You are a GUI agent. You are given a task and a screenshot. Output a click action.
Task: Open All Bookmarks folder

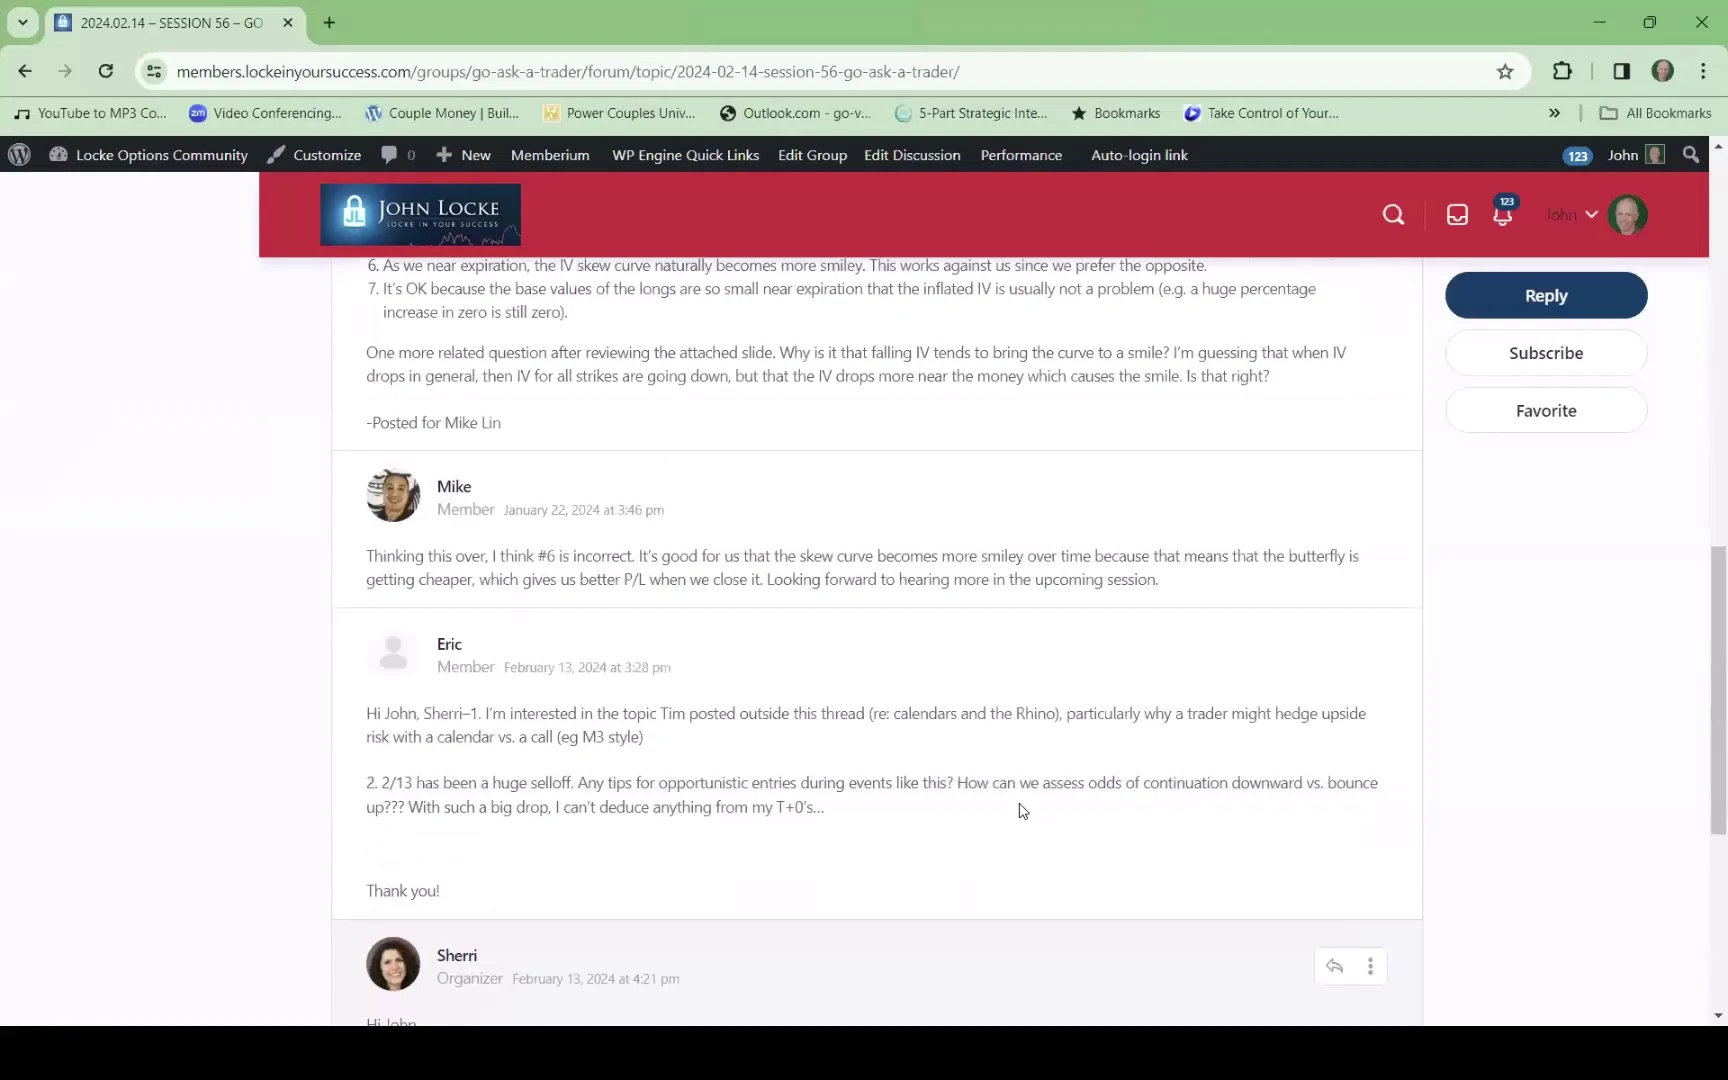tap(1655, 113)
